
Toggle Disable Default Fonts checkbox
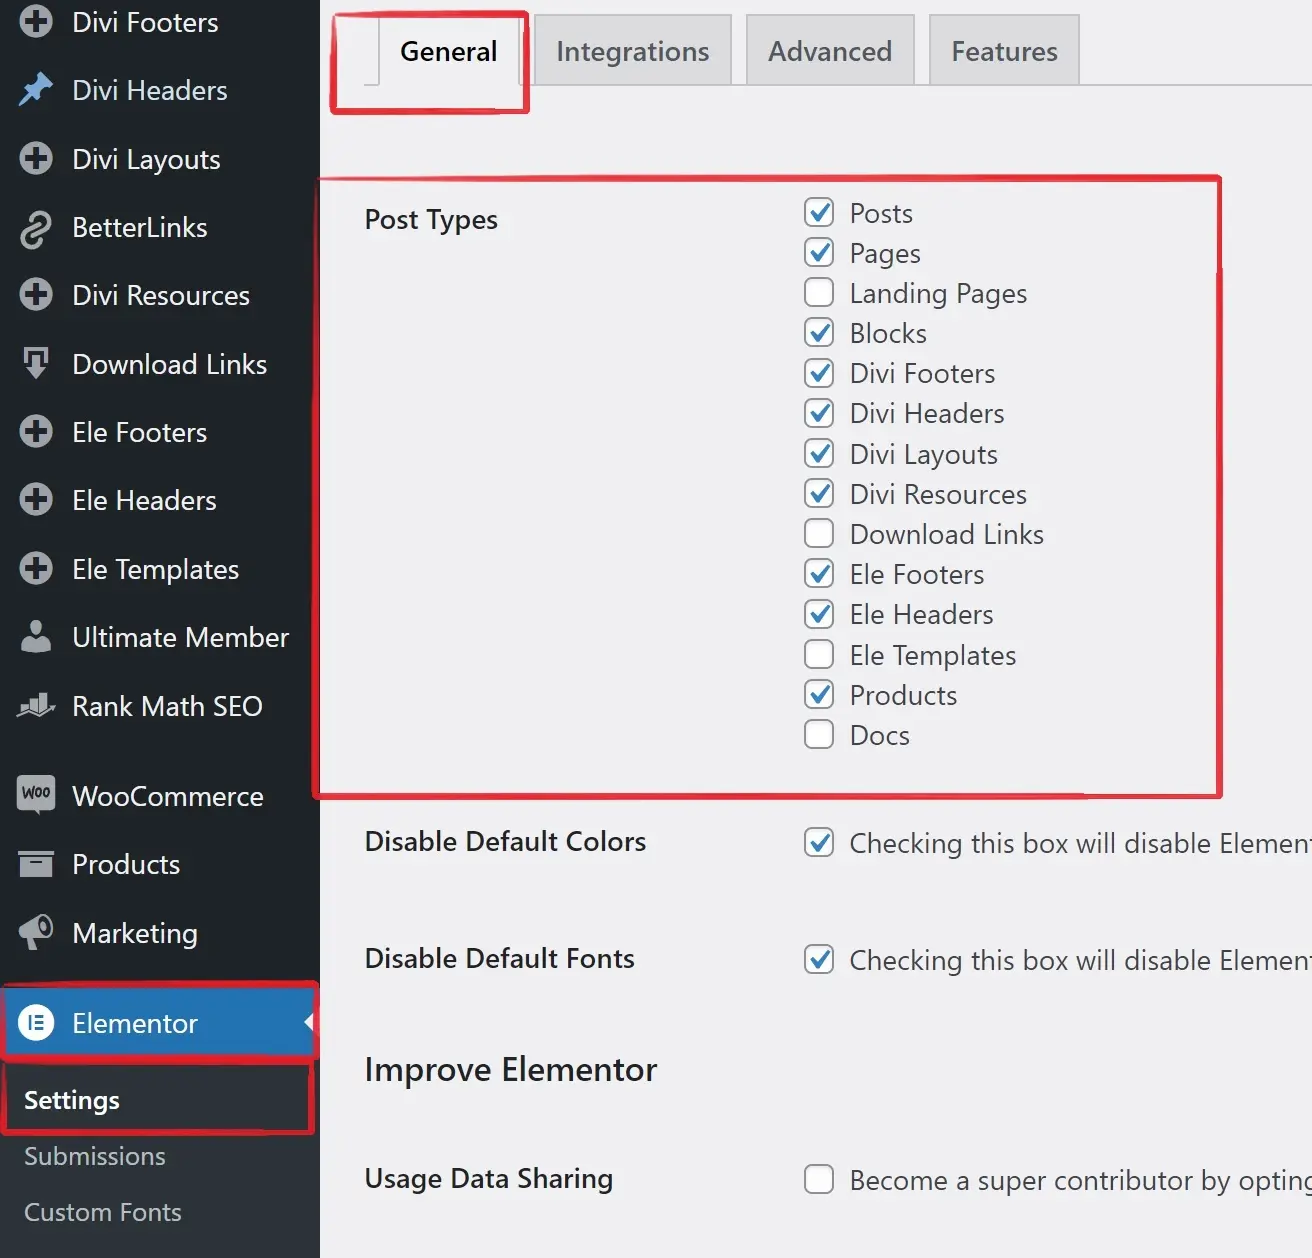(819, 959)
